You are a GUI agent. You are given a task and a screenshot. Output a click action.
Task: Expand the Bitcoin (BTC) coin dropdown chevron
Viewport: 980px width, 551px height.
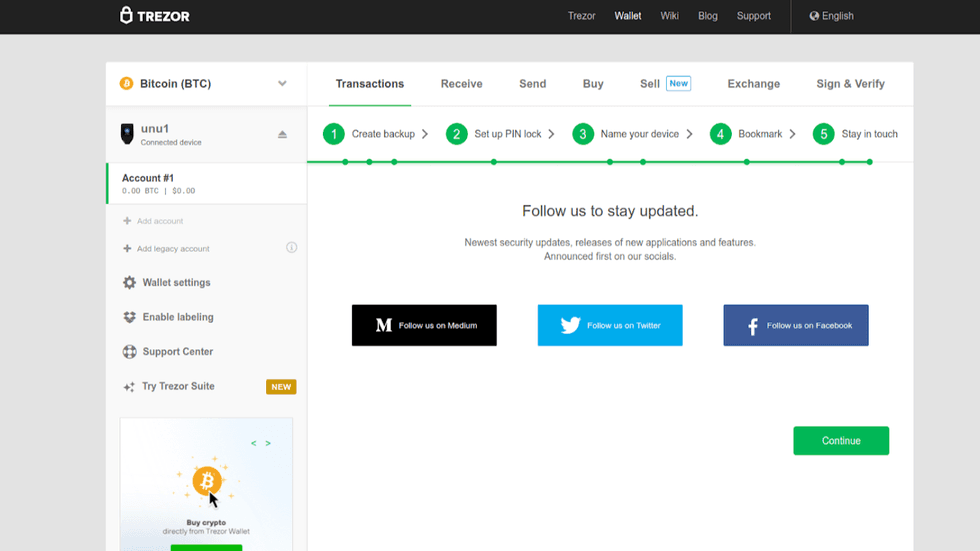(x=282, y=83)
